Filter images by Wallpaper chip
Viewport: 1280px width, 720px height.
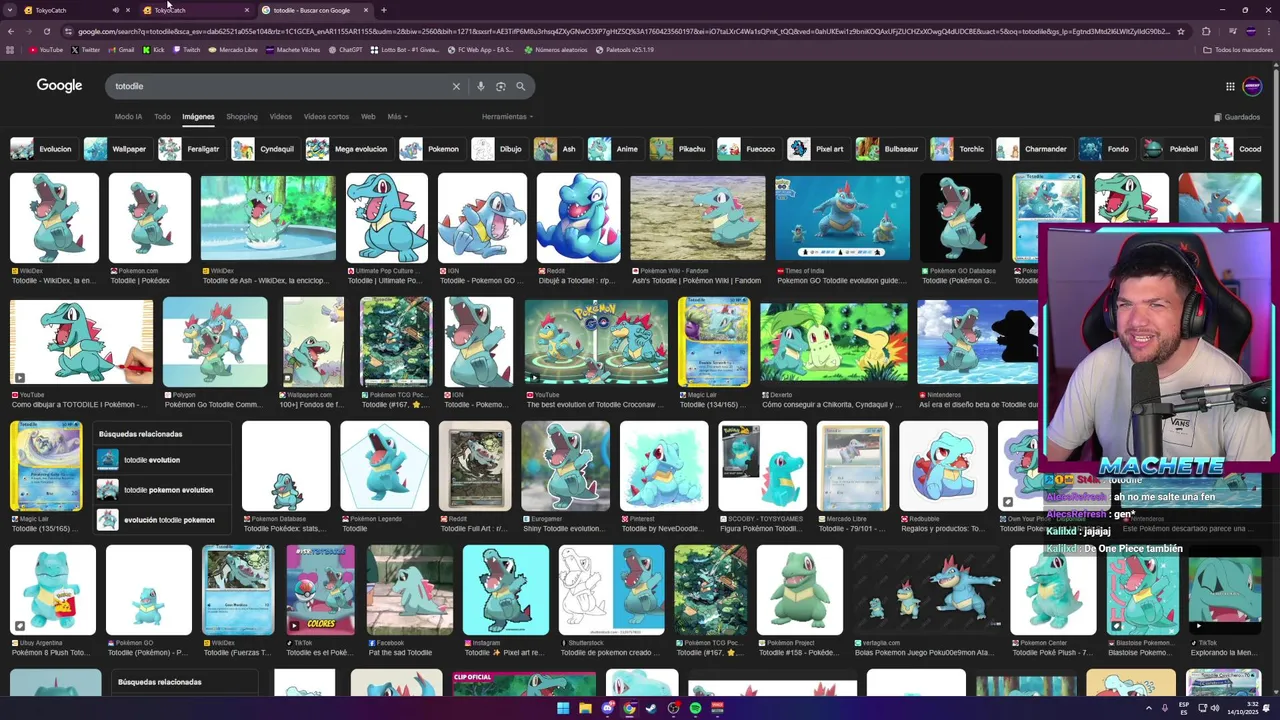(x=116, y=149)
